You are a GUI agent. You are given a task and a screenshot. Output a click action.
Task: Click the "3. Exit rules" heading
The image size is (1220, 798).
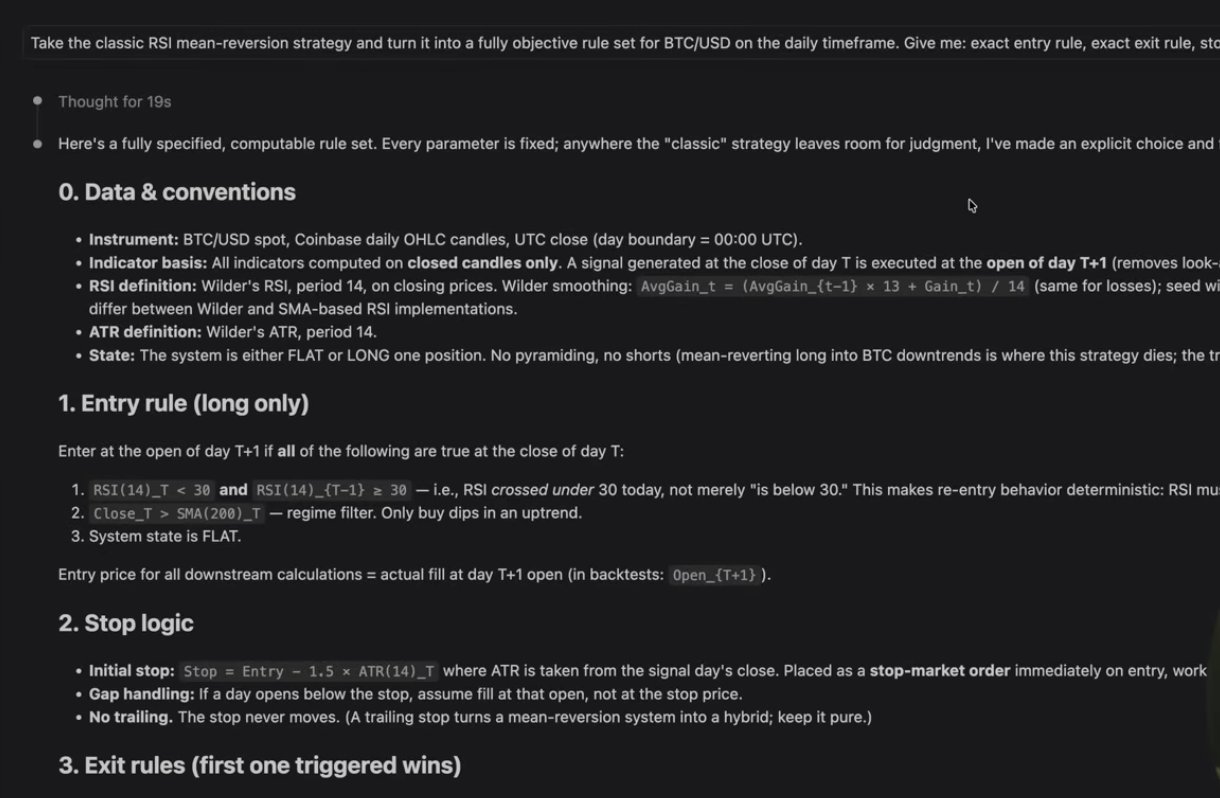point(259,766)
